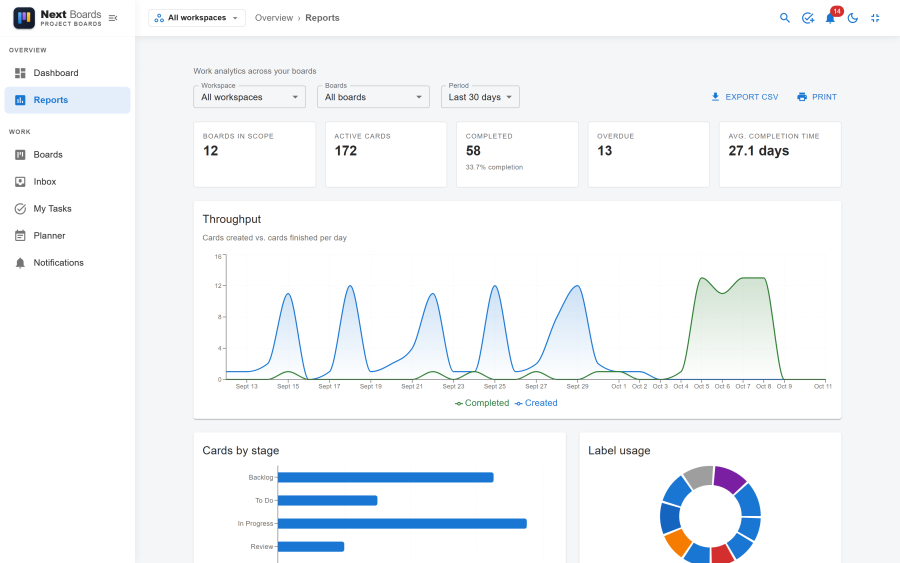This screenshot has height=563, width=900.
Task: Toggle the Created series in the legend
Action: (536, 403)
